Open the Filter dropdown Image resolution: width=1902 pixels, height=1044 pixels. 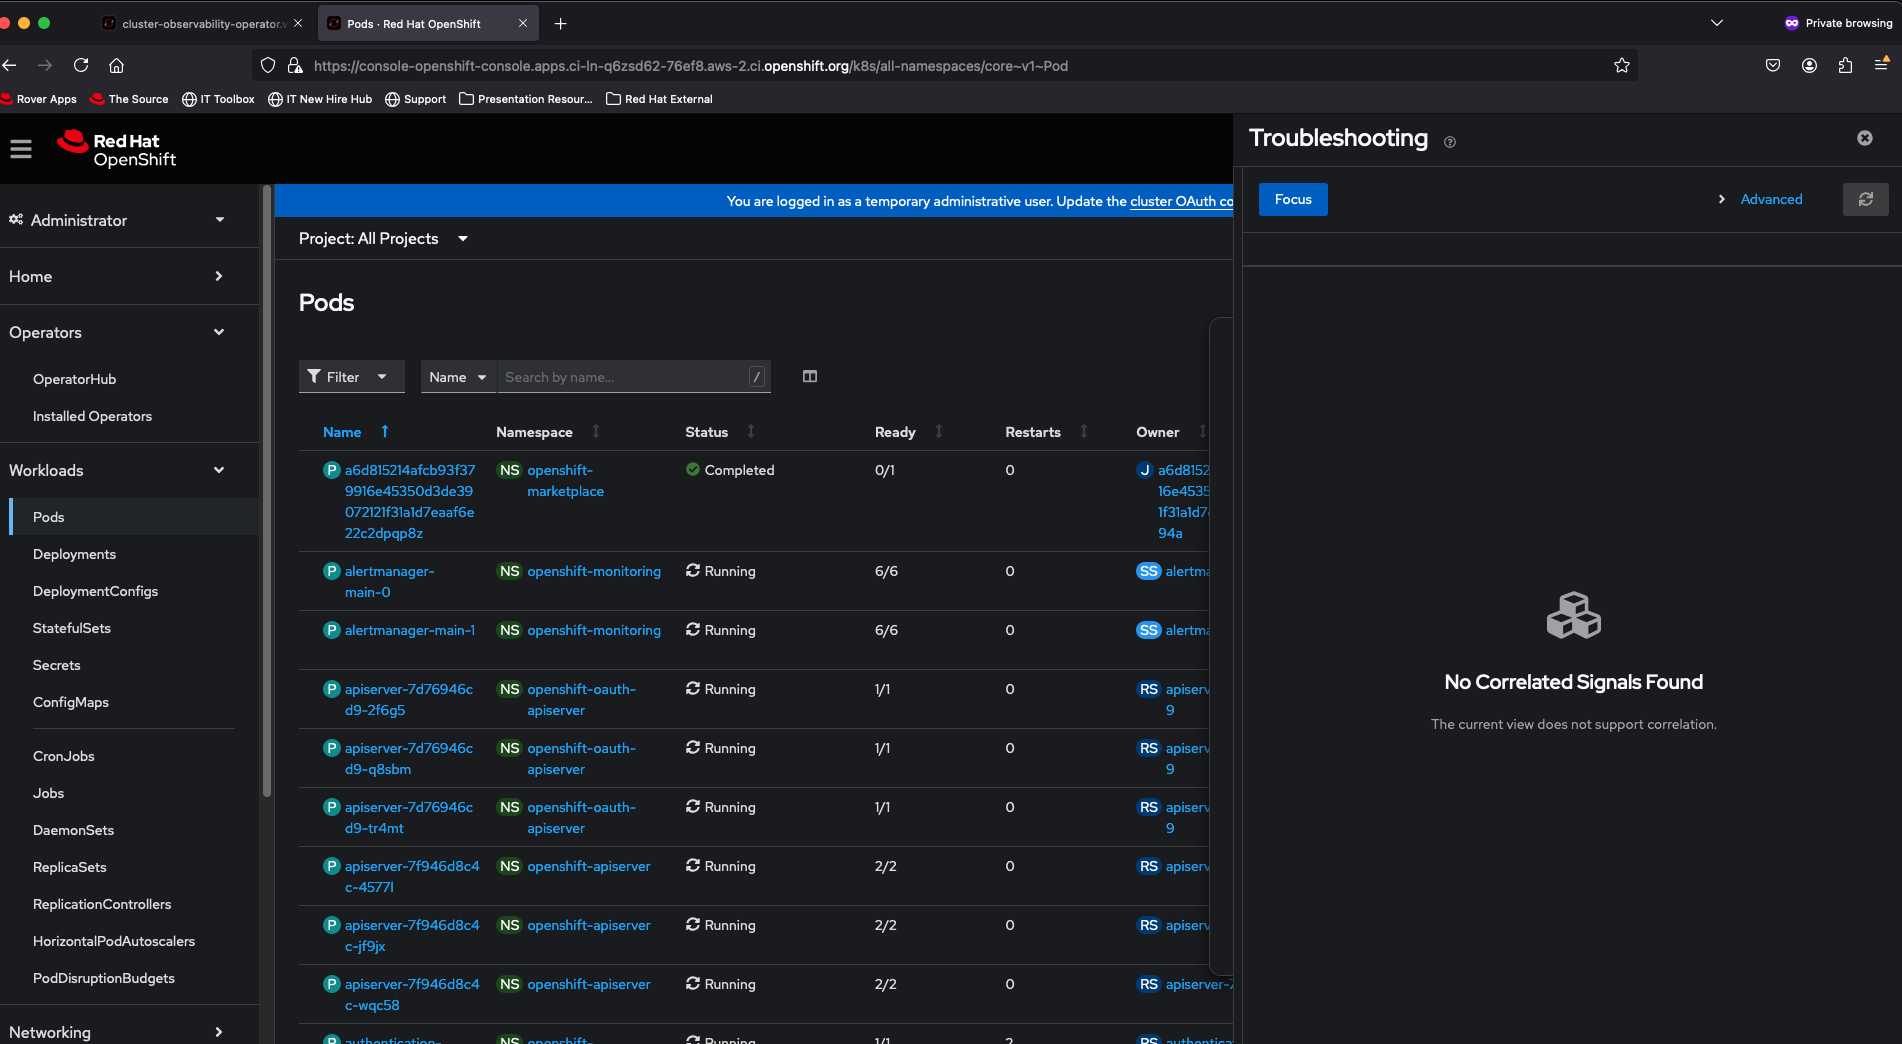click(351, 377)
